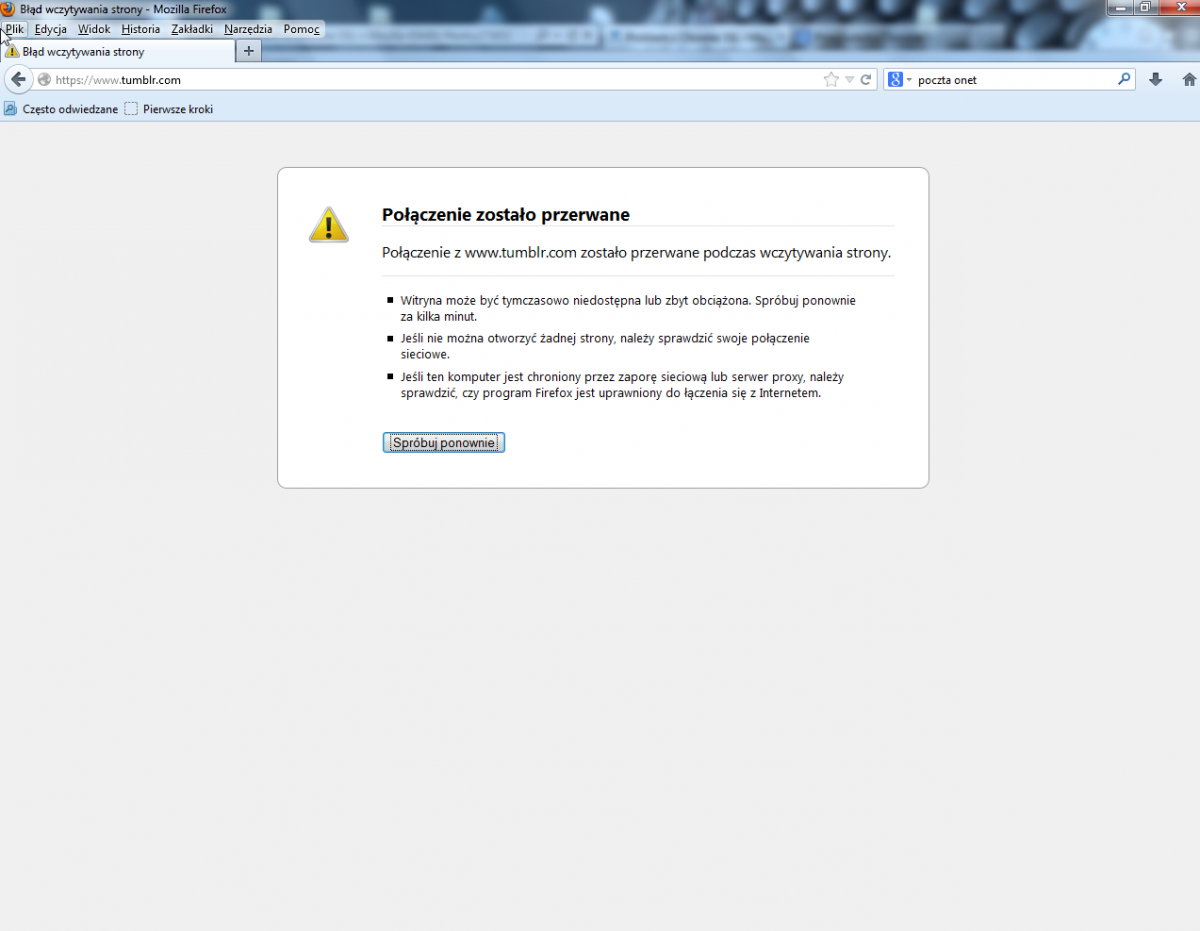Screen dimensions: 1200x931
Task: Reload the page with the refresh icon
Action: 866,80
